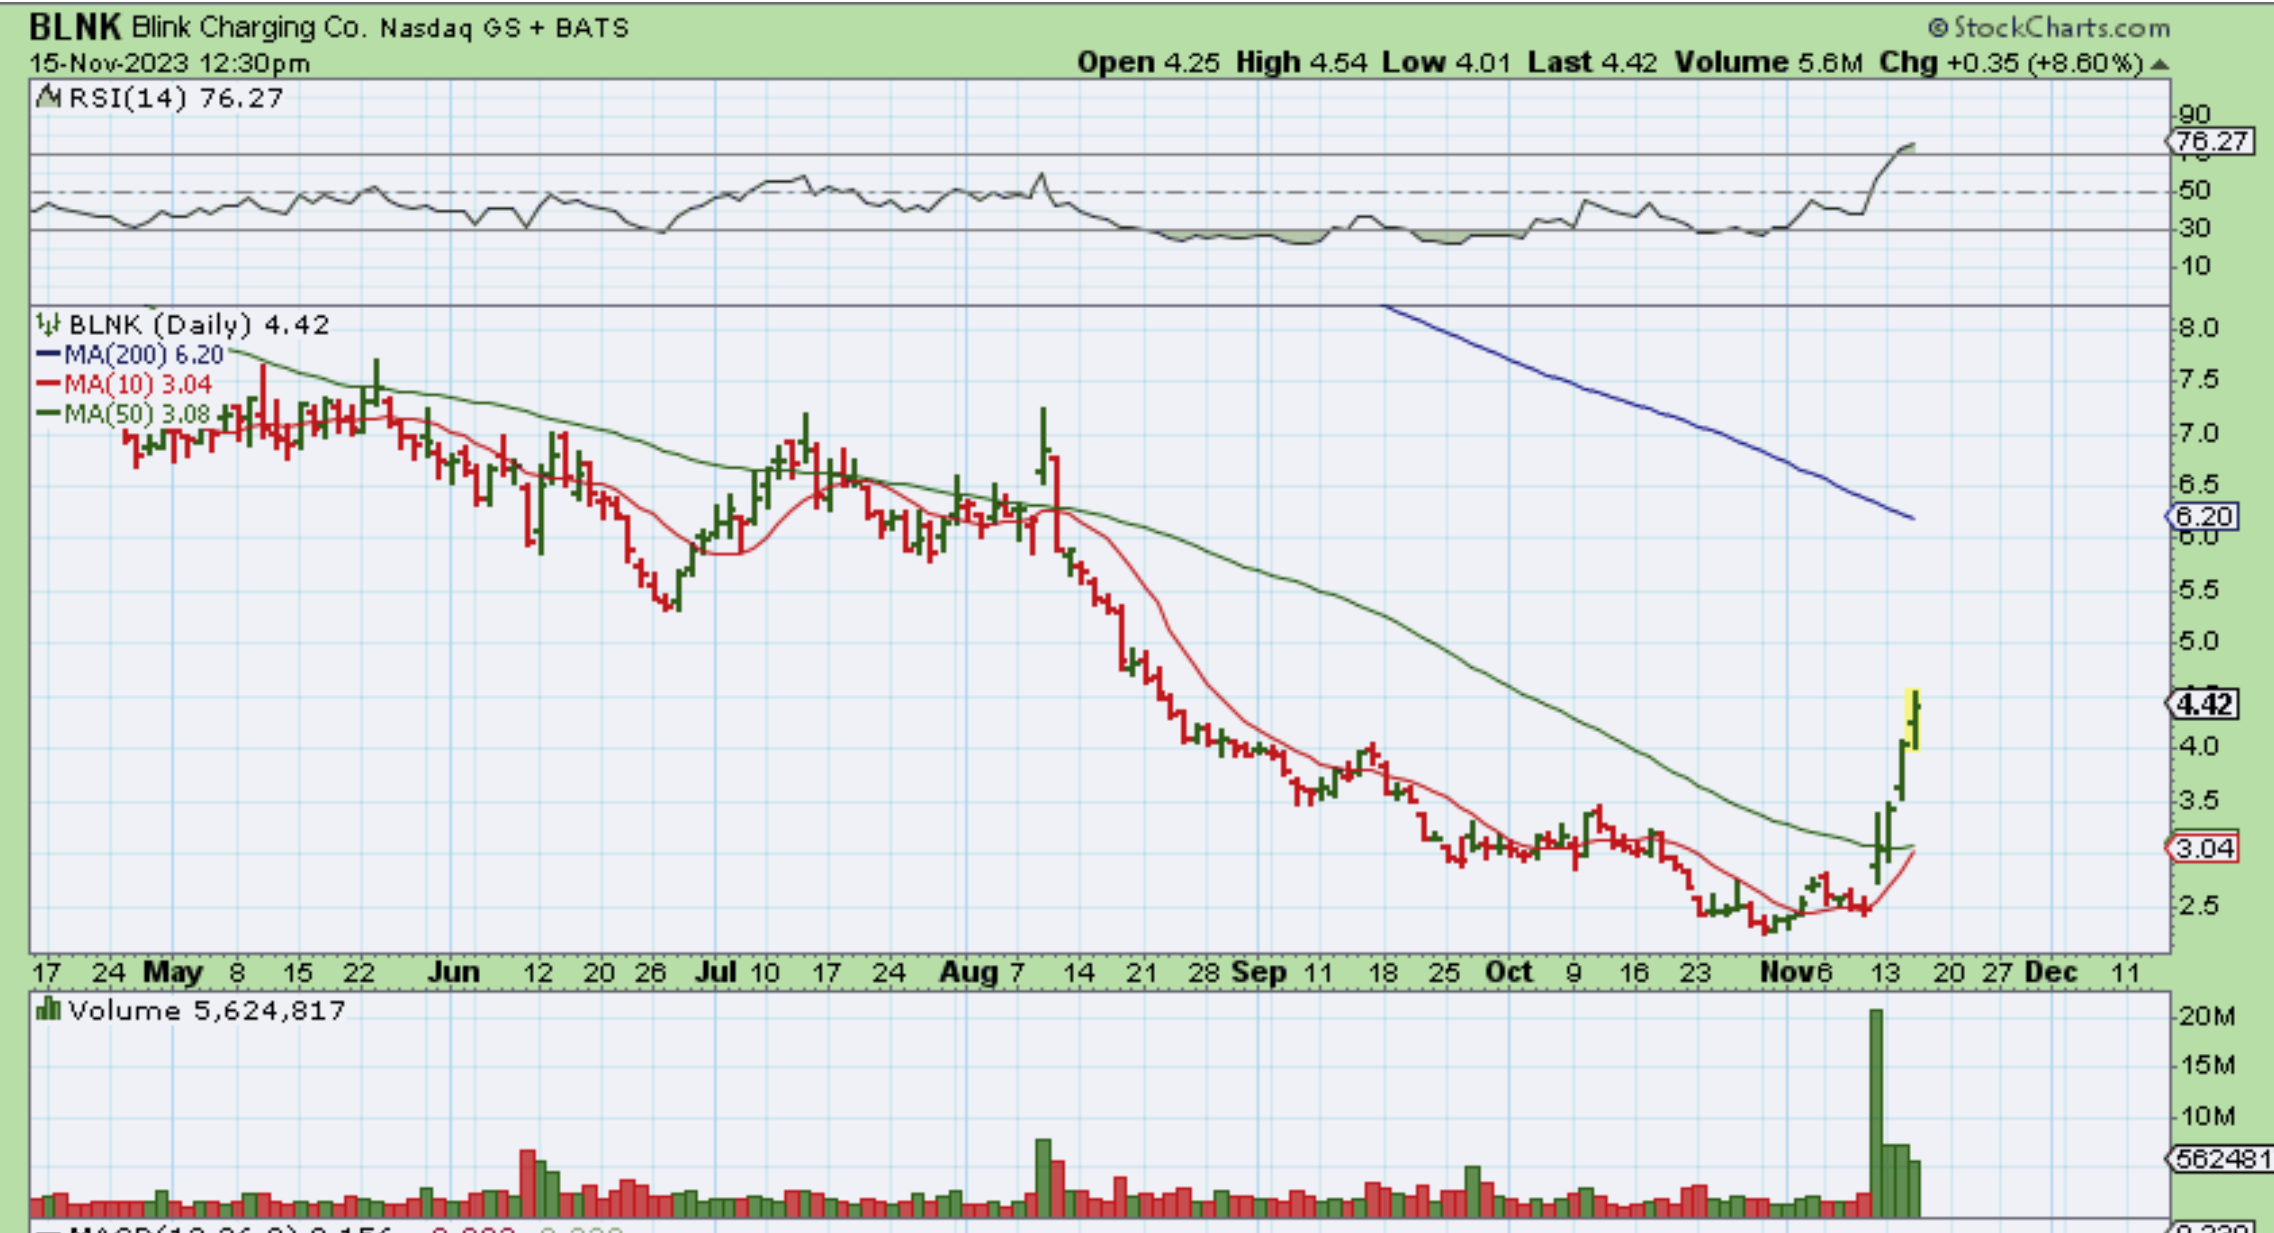Click the red MA(10) legend line swatch
The image size is (2274, 1233).
point(48,384)
